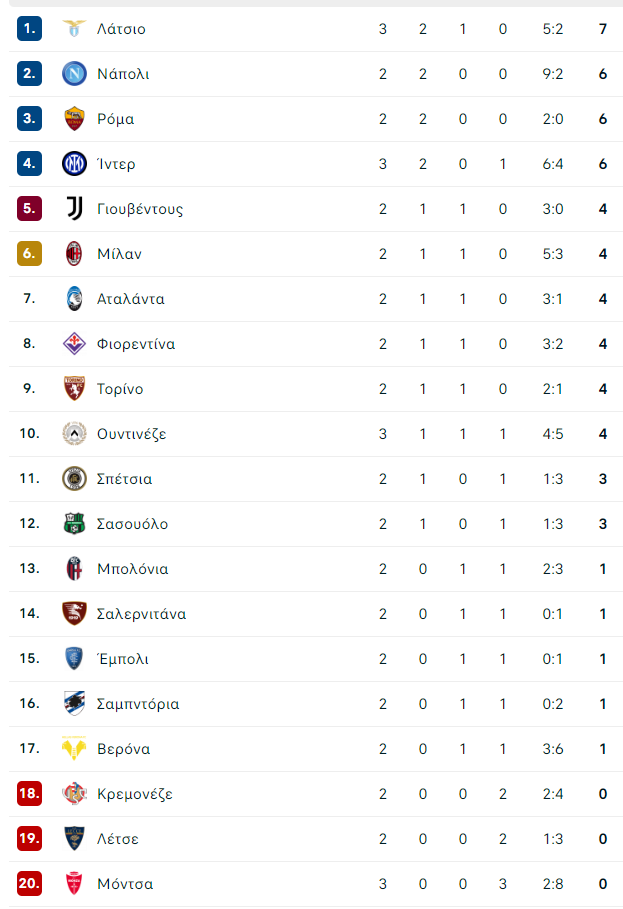Click the Μόντσα row at rank 20
Screen dimensions: 623x909
tap(316, 883)
